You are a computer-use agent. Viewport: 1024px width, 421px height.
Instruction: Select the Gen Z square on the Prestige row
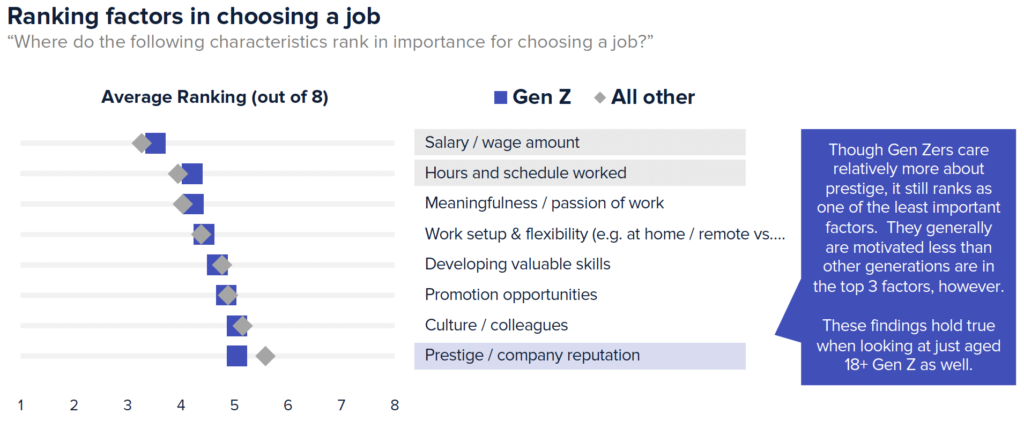pyautogui.click(x=237, y=356)
